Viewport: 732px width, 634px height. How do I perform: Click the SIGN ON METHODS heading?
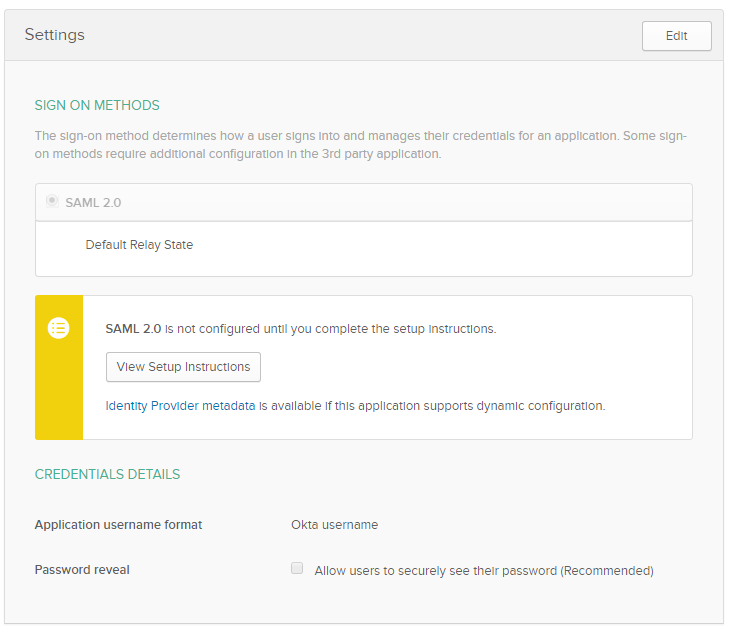coord(97,105)
